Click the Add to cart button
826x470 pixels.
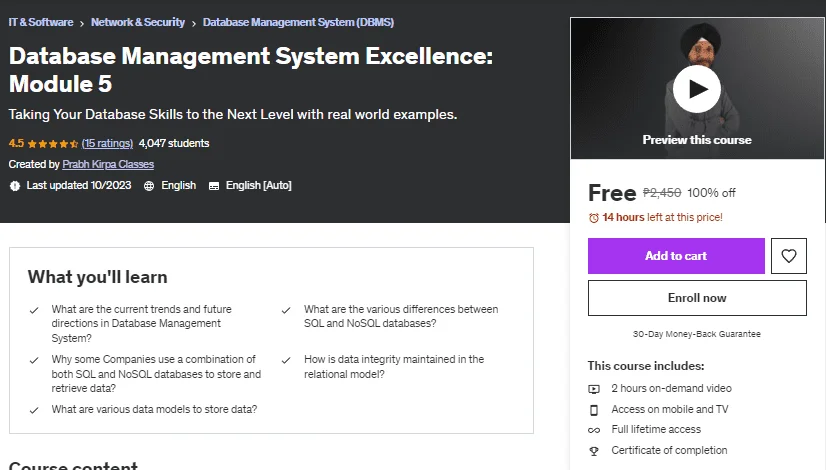click(676, 256)
